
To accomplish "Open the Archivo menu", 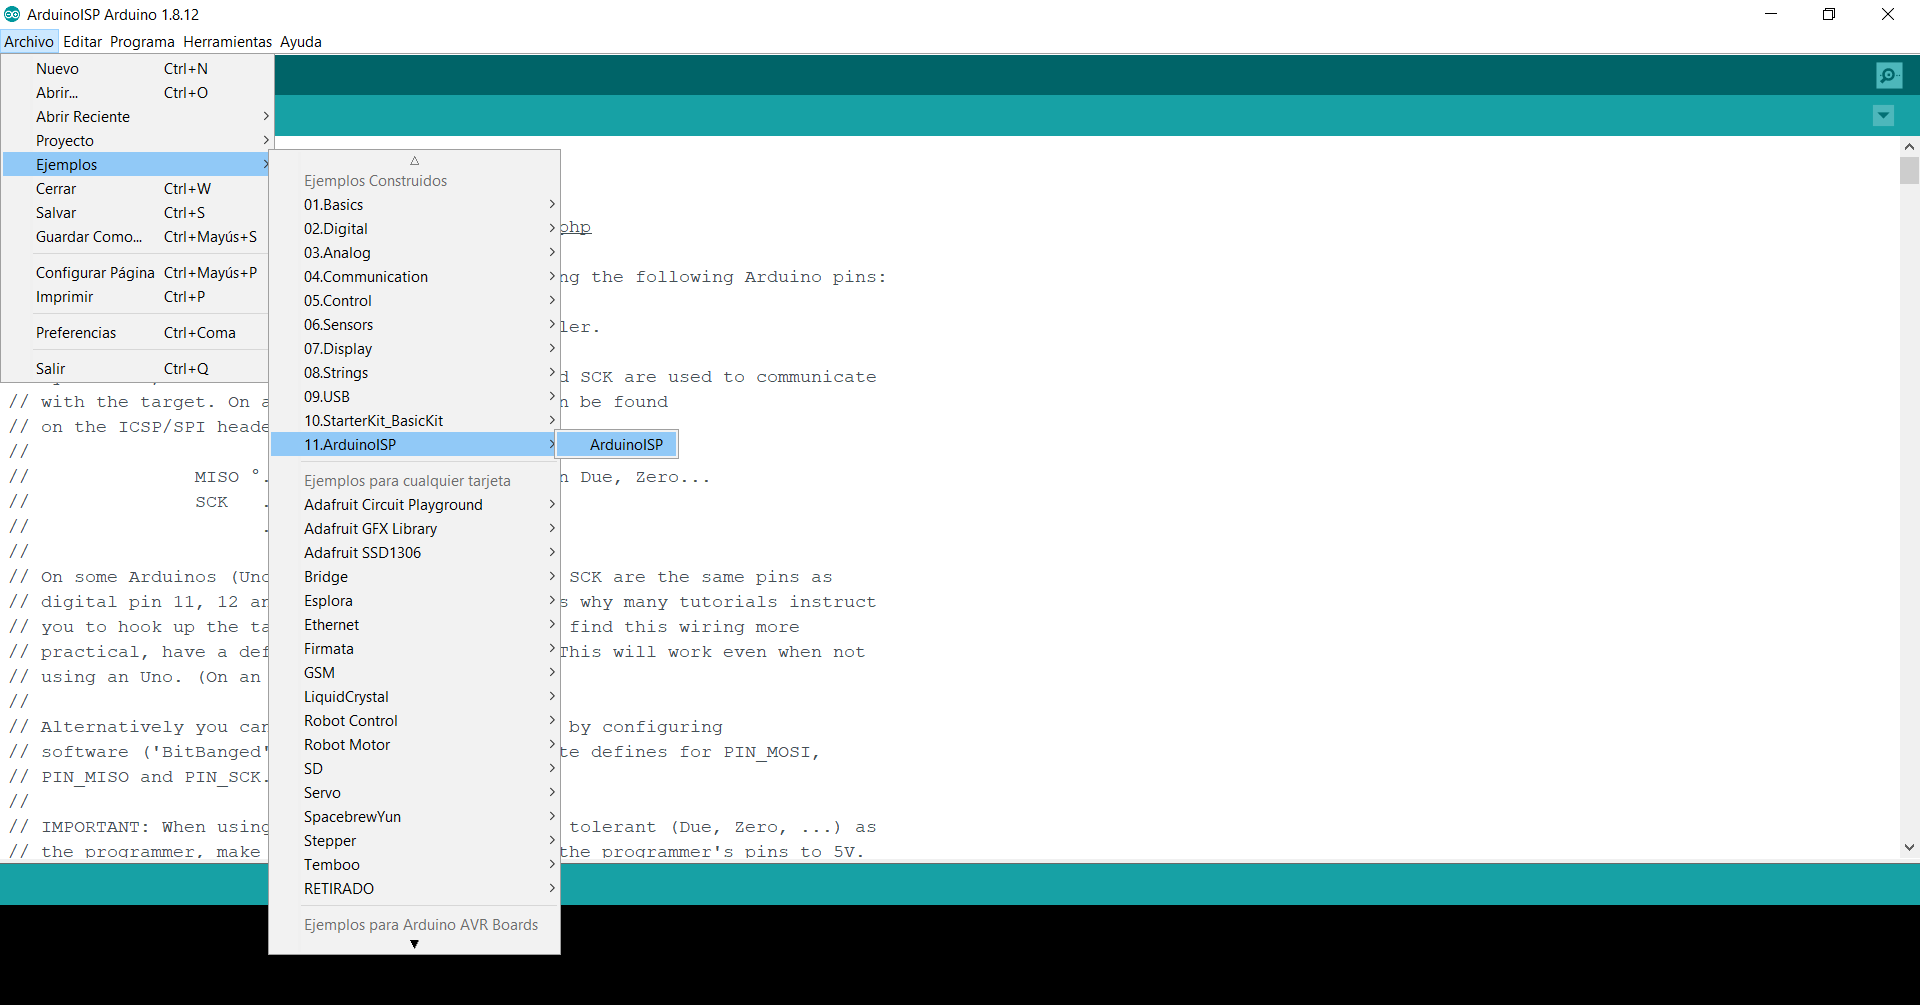I will tap(29, 41).
